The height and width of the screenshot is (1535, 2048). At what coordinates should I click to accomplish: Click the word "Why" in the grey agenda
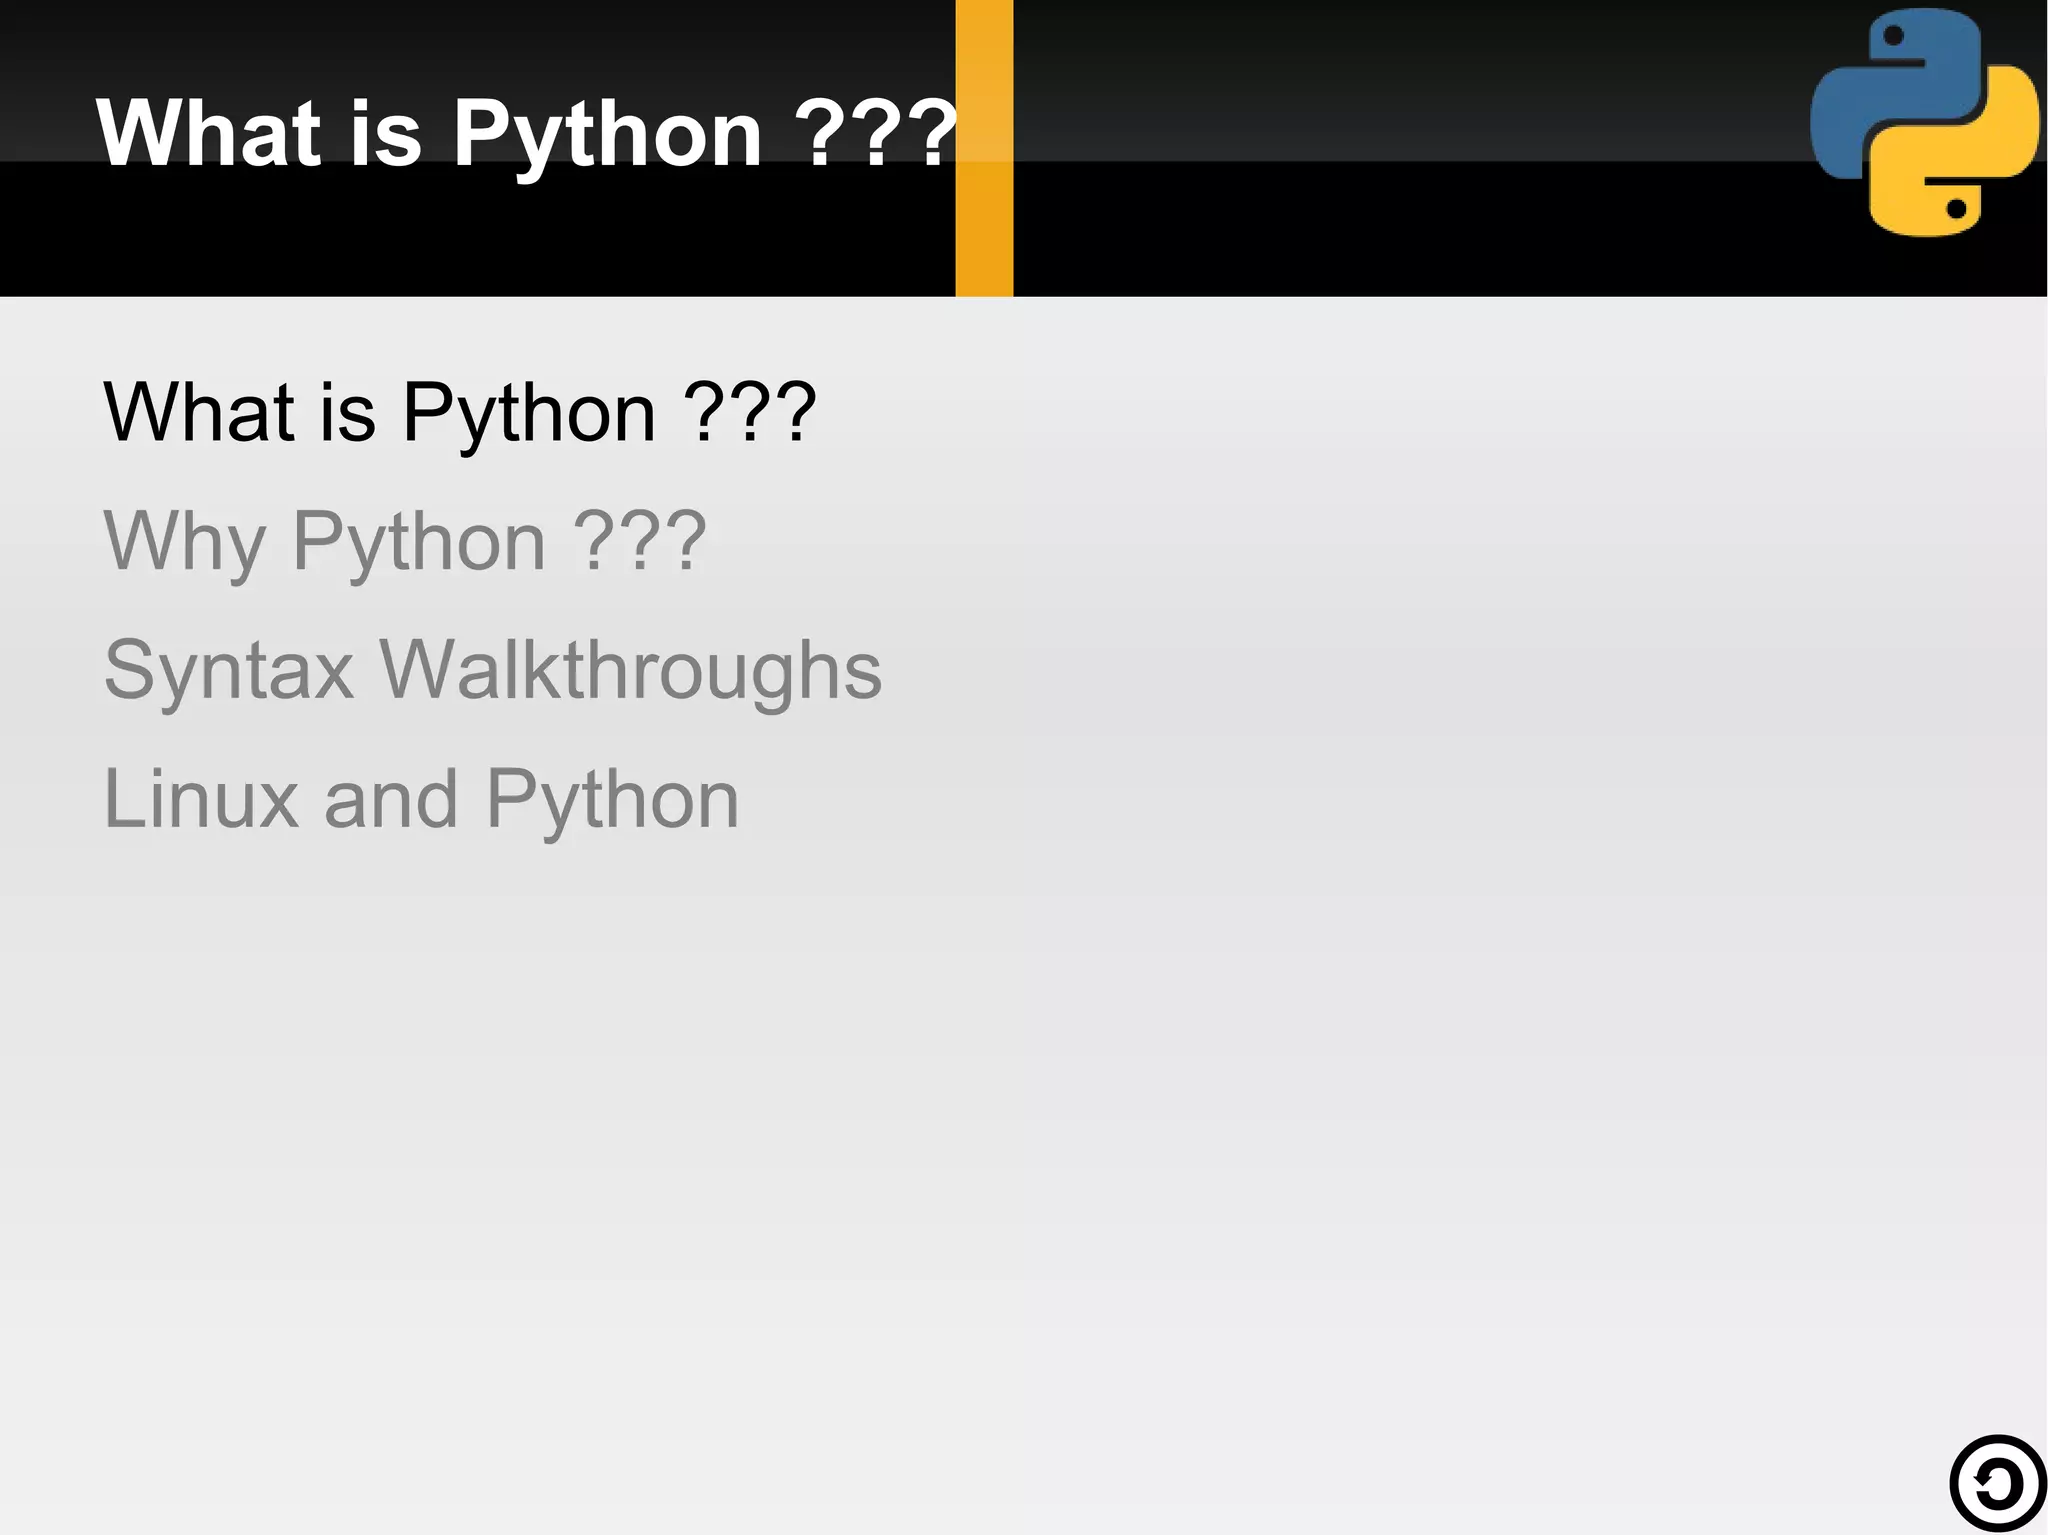coord(184,543)
